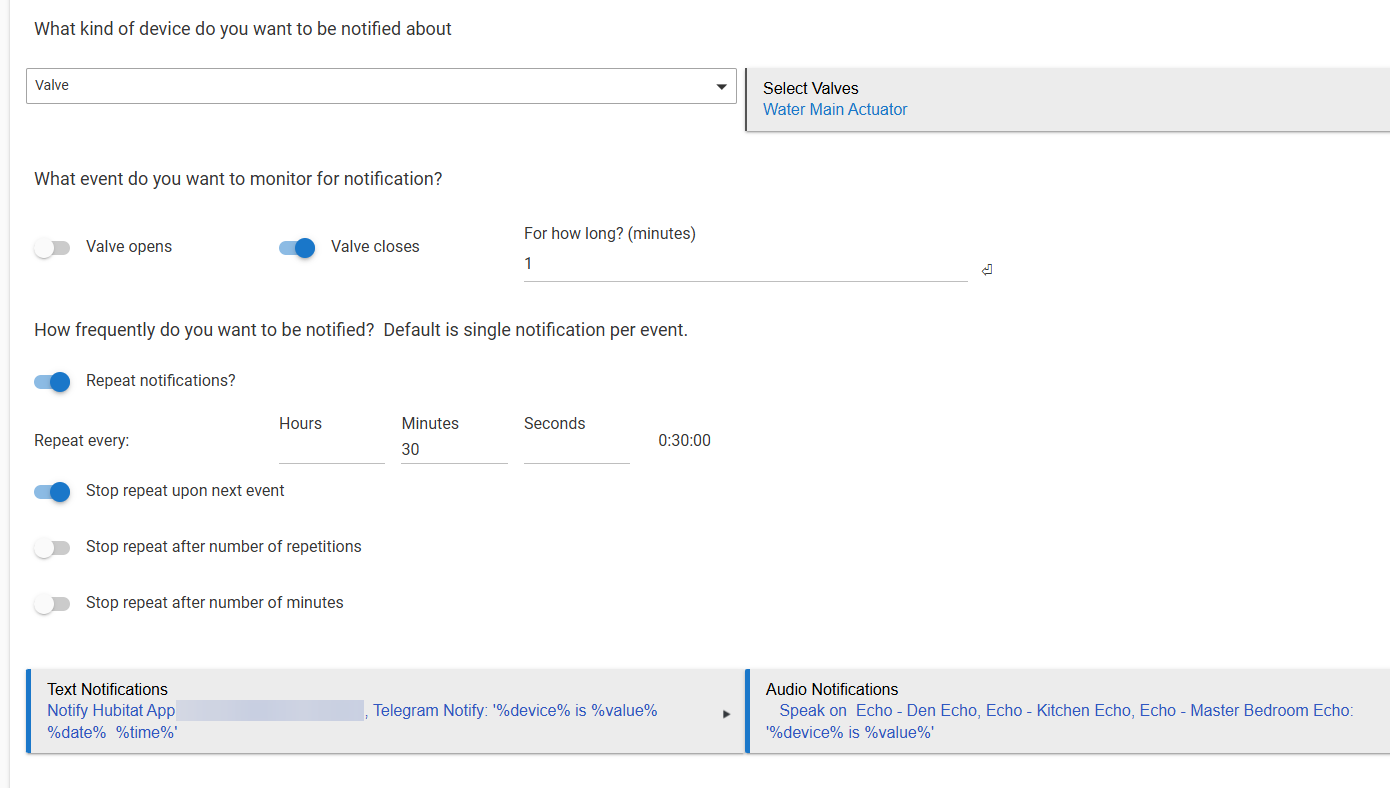This screenshot has height=788, width=1390.
Task: Click the Text Notifications heading
Action: coord(107,689)
